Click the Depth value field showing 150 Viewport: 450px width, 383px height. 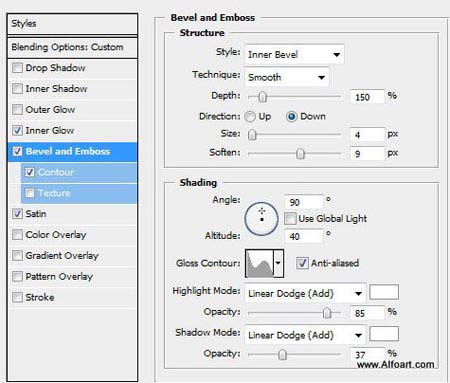(x=368, y=97)
